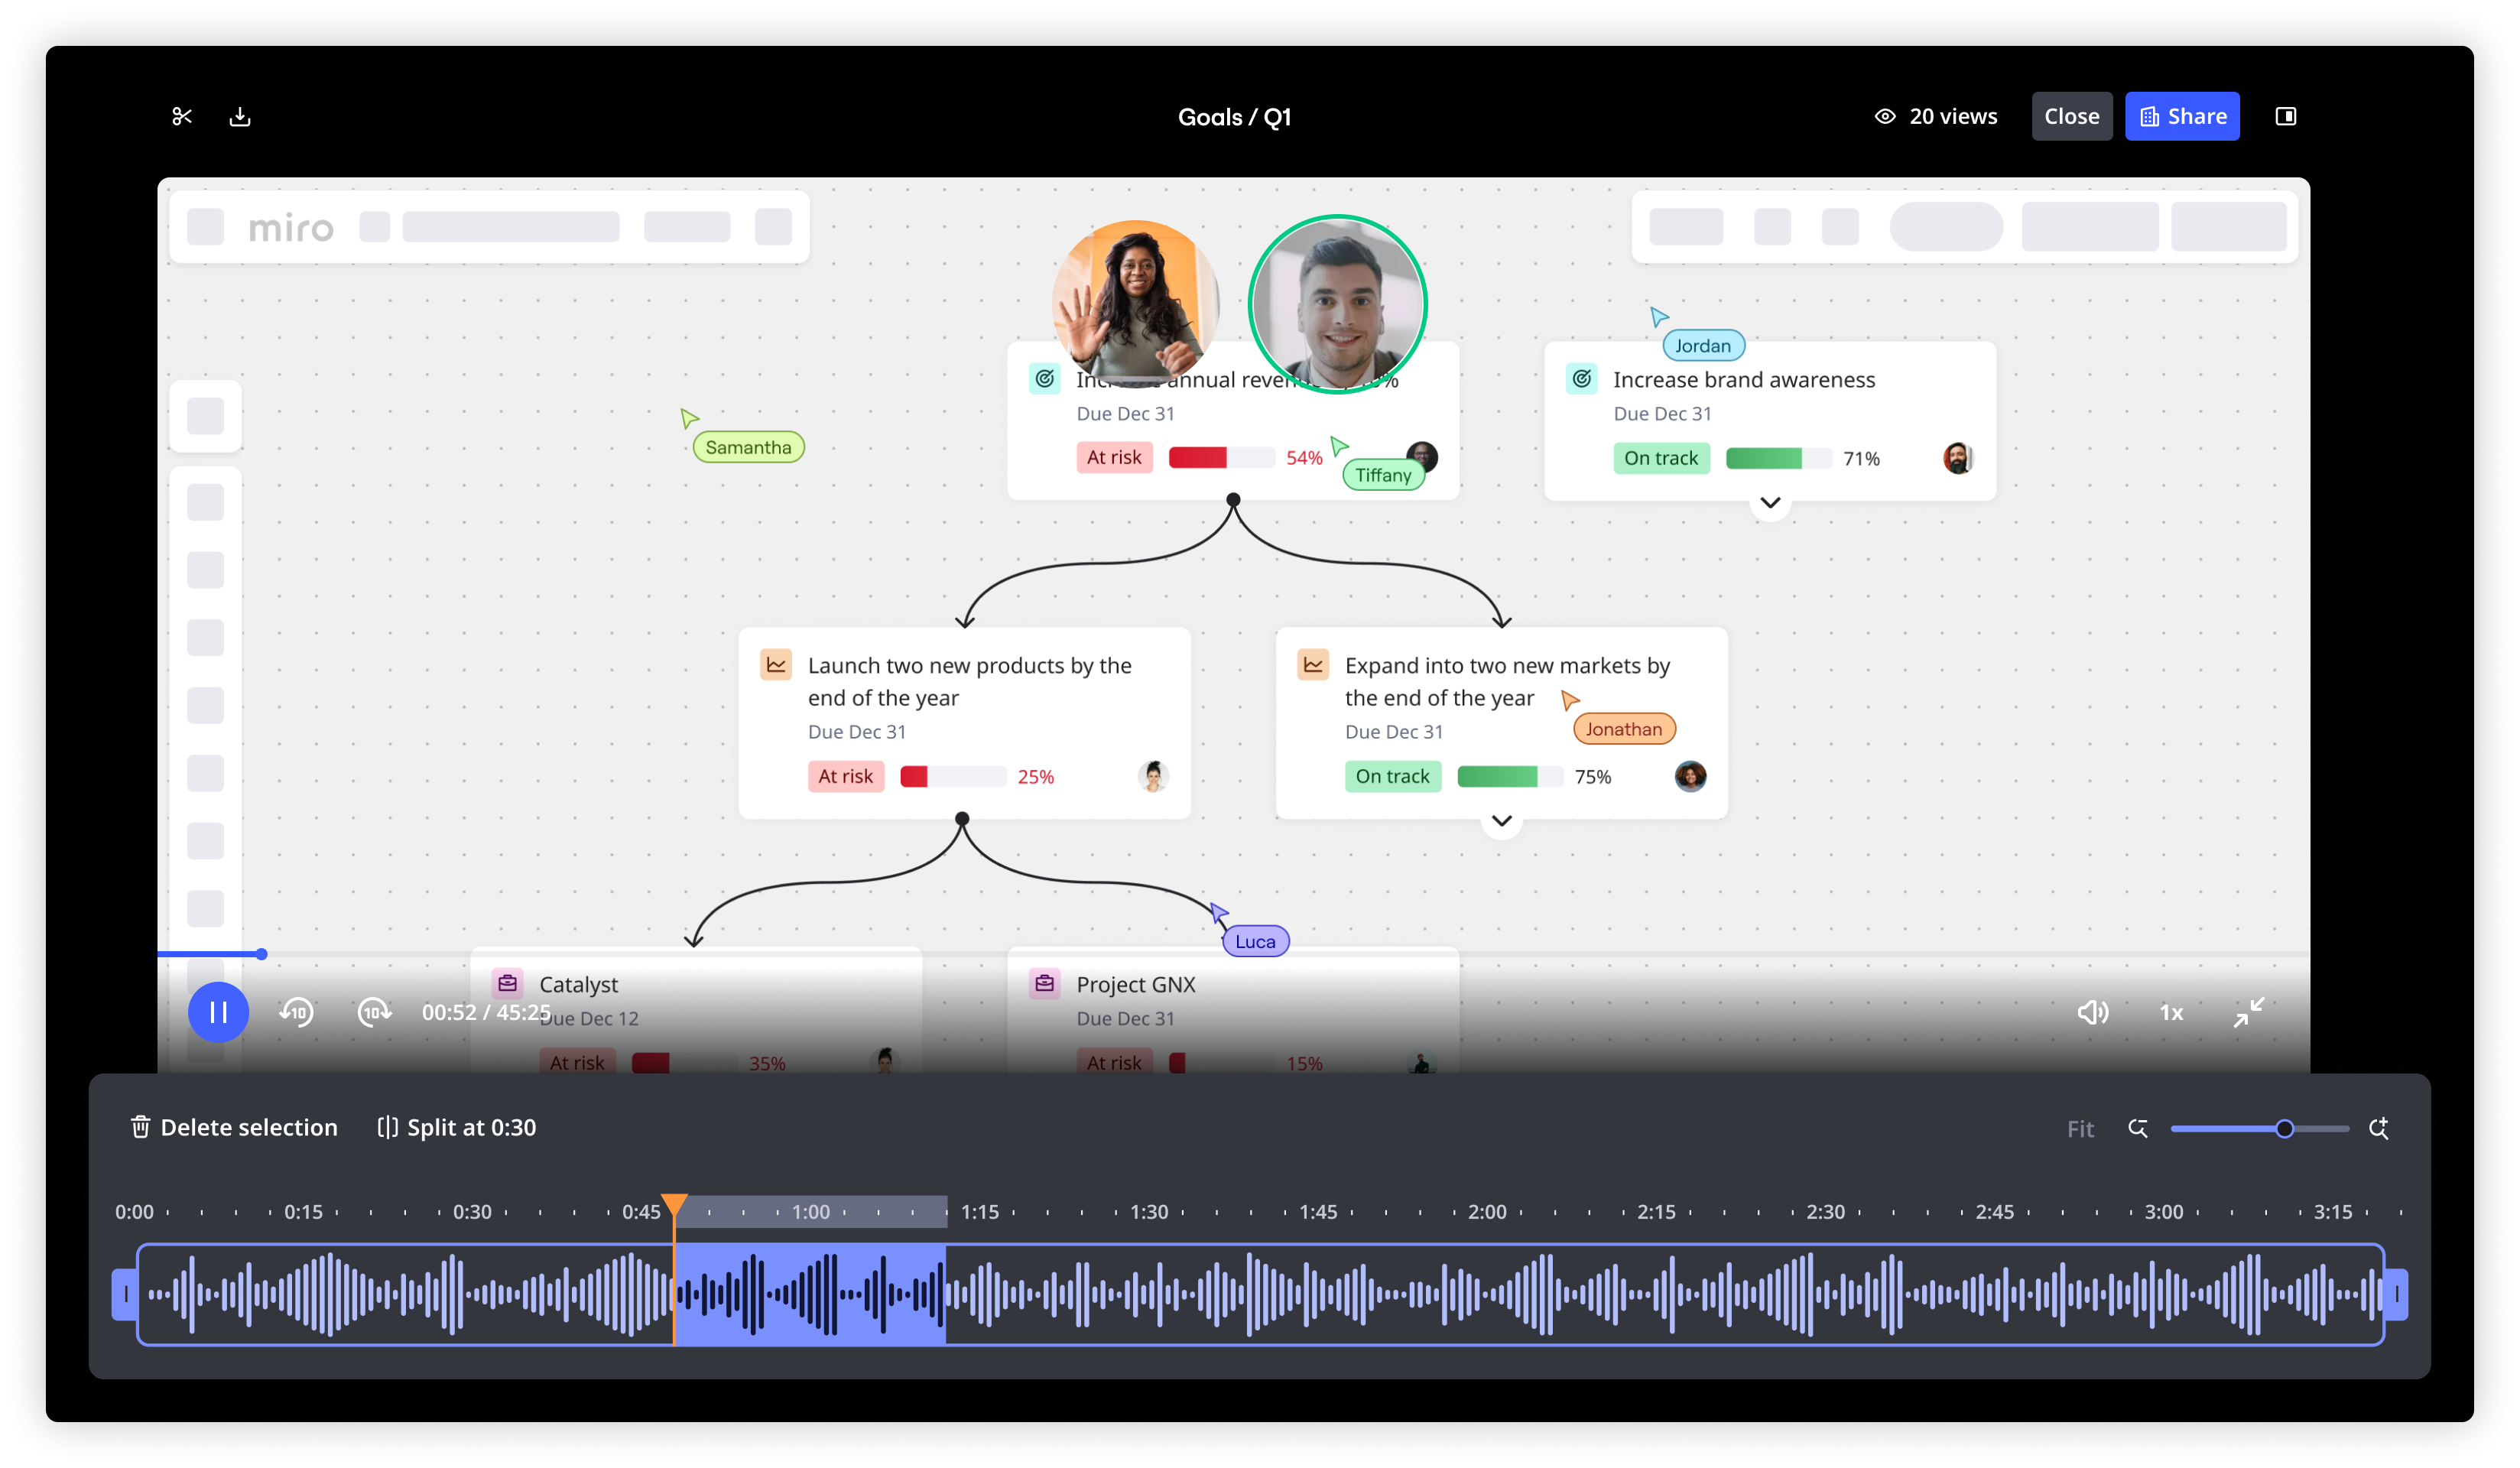Click the orange playhead marker on timeline

675,1203
